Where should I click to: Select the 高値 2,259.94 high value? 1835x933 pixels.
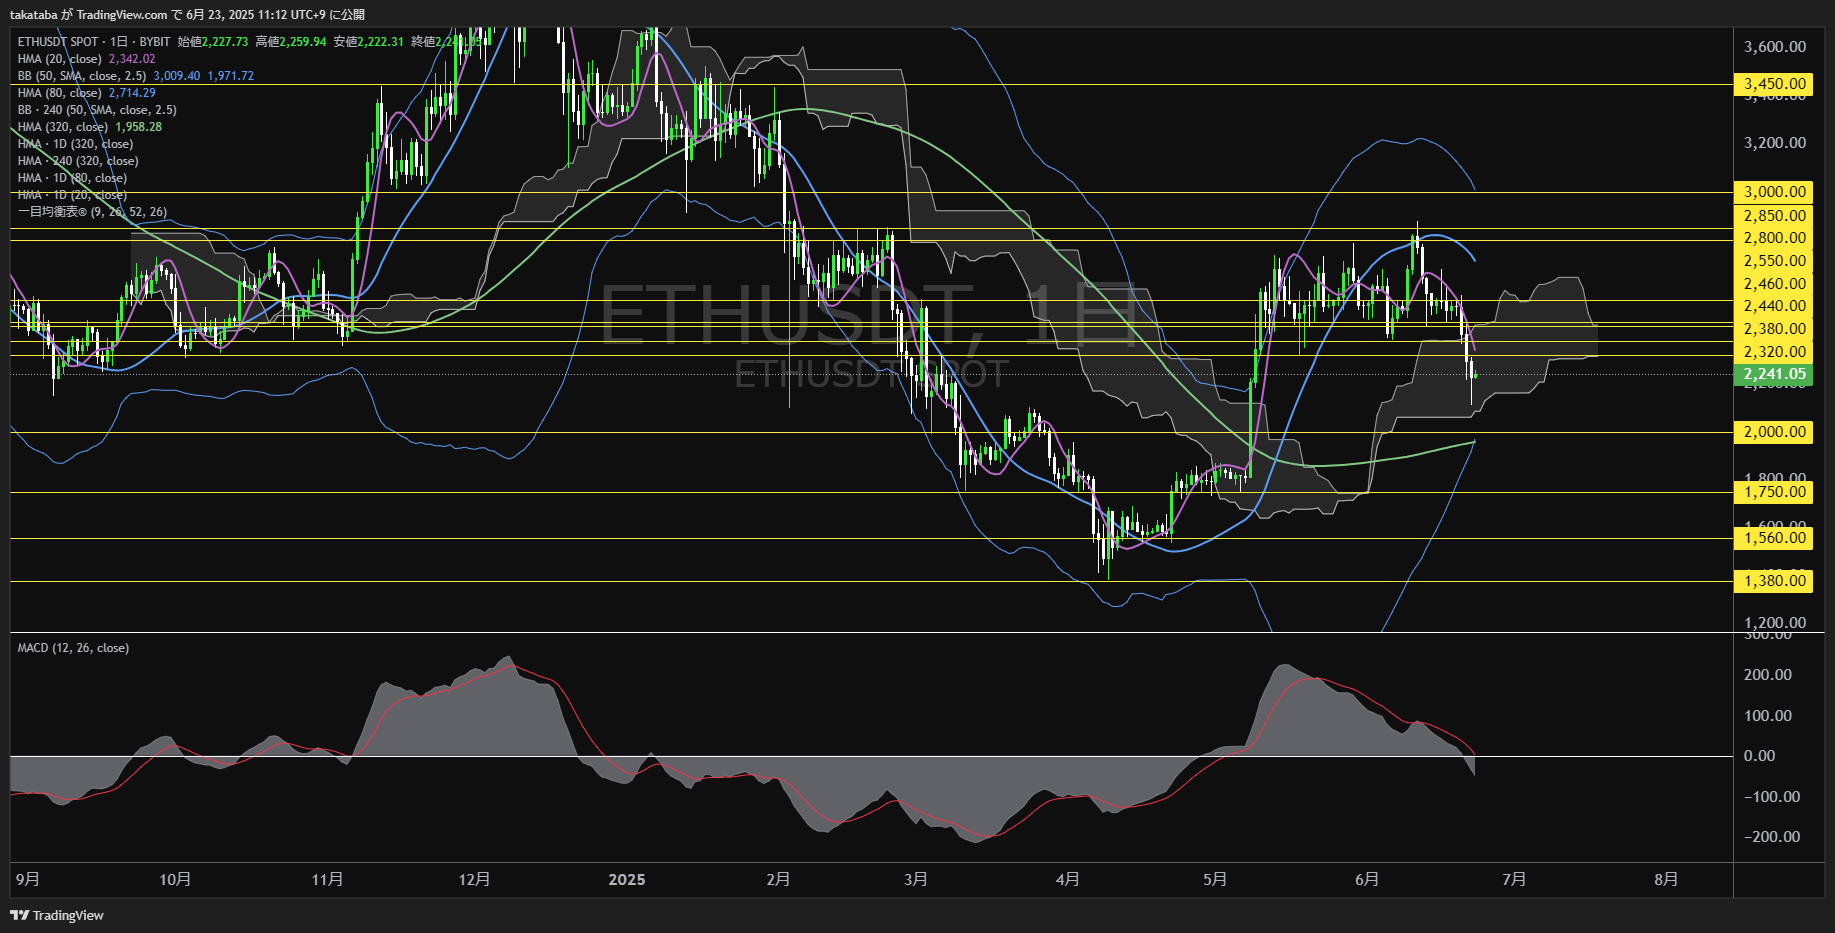pyautogui.click(x=291, y=42)
